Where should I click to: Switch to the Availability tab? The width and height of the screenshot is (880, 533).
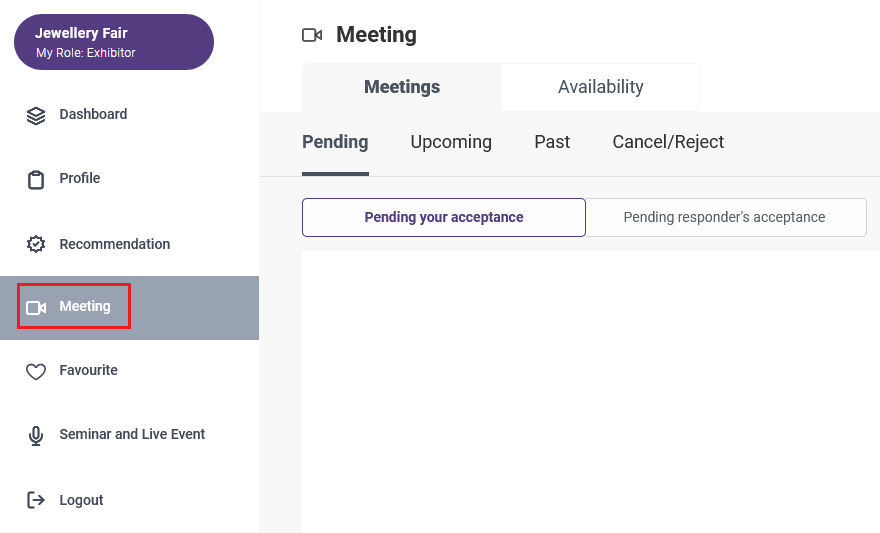click(601, 87)
